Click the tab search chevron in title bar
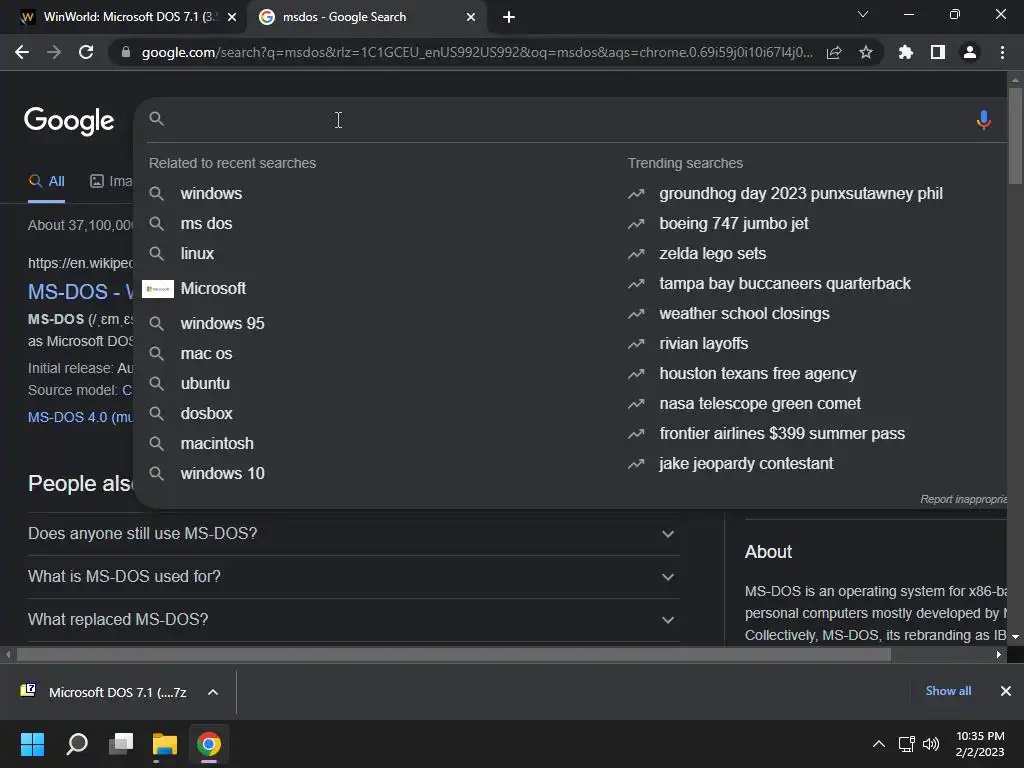This screenshot has width=1024, height=768. pyautogui.click(x=863, y=14)
